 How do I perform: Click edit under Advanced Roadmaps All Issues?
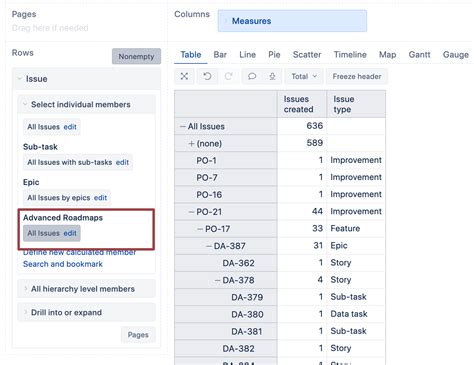point(70,233)
